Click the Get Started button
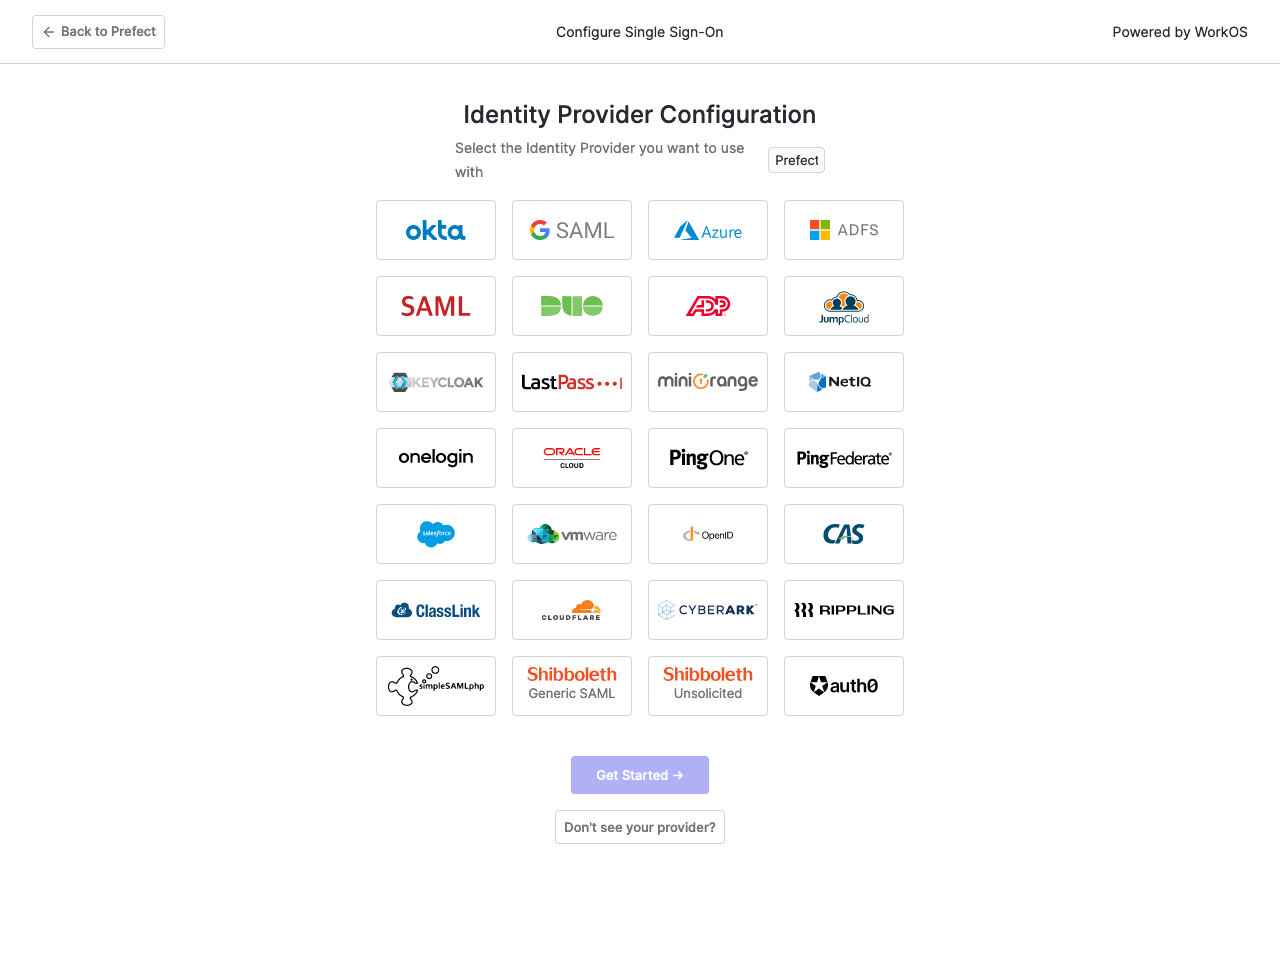The width and height of the screenshot is (1280, 965). point(640,775)
